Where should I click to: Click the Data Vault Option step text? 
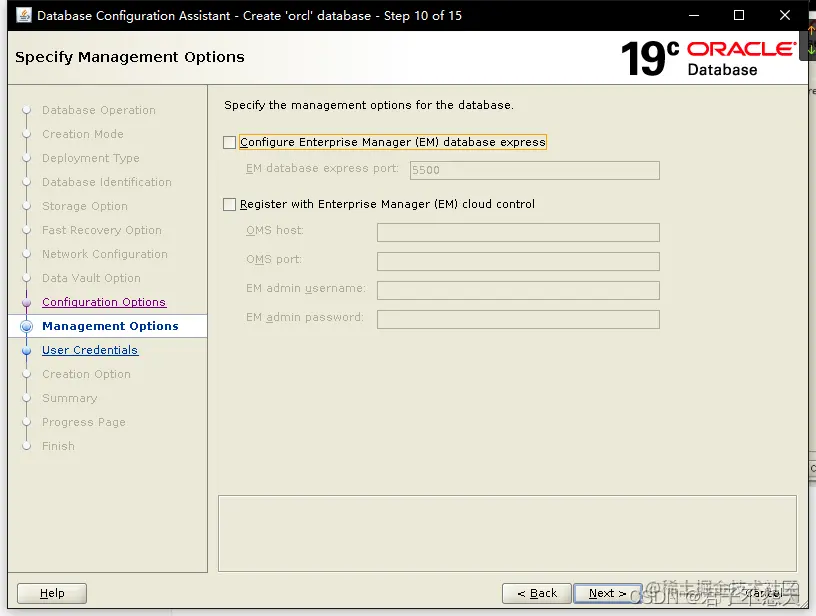(x=91, y=278)
